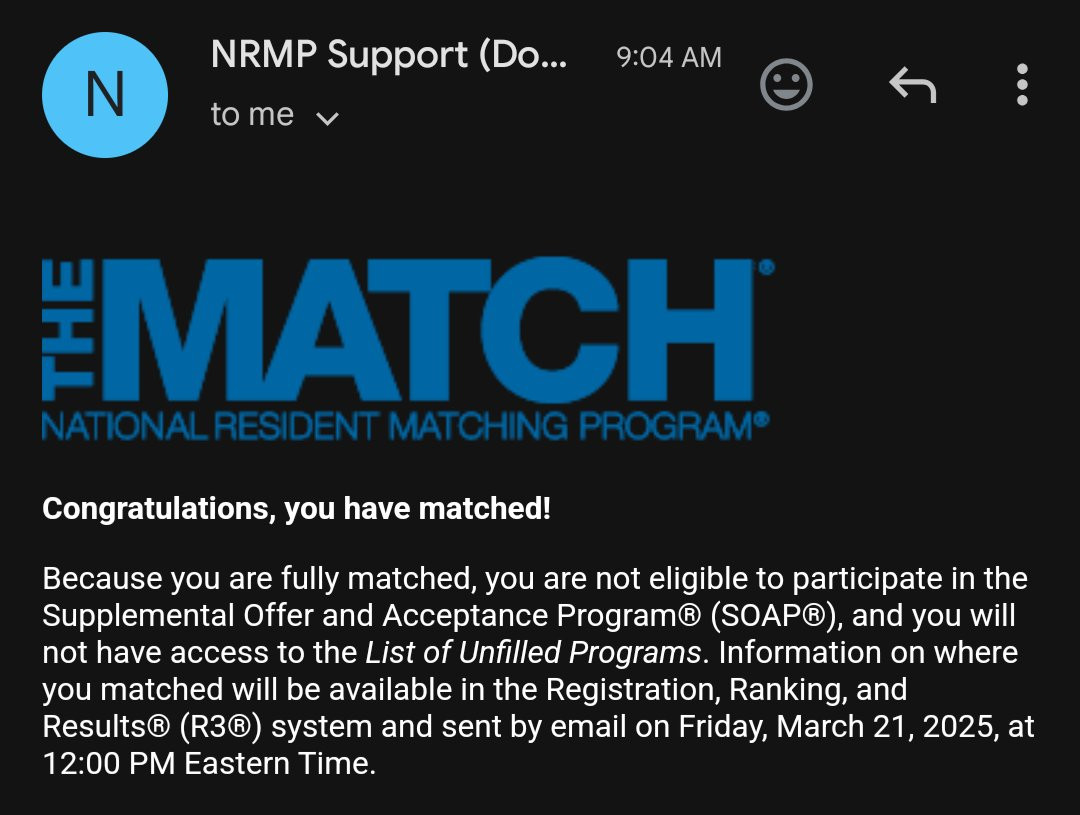Open the large MATCH logo image

(x=408, y=349)
